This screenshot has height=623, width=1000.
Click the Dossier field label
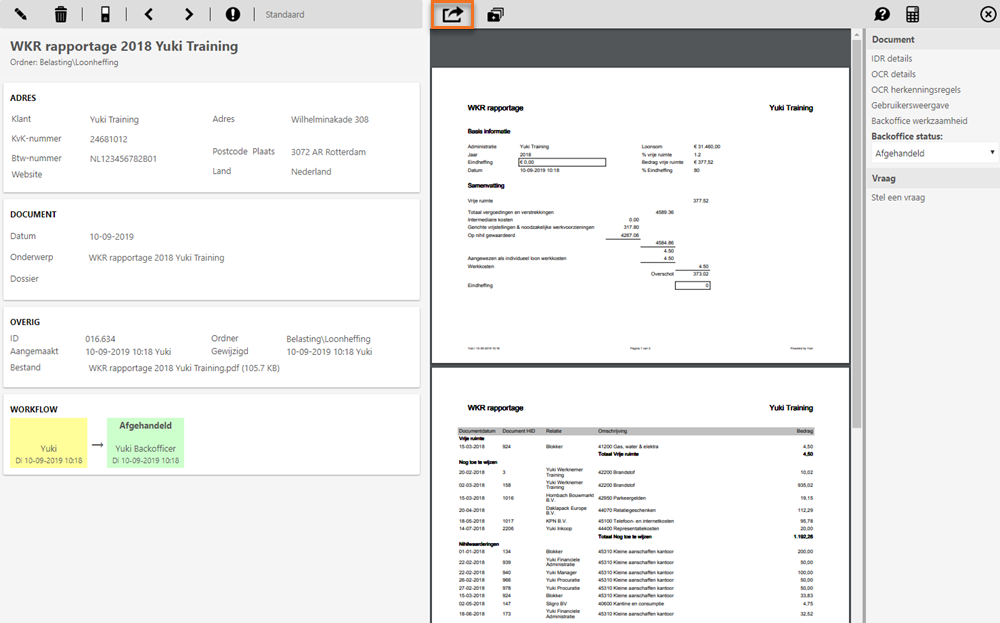tap(24, 279)
